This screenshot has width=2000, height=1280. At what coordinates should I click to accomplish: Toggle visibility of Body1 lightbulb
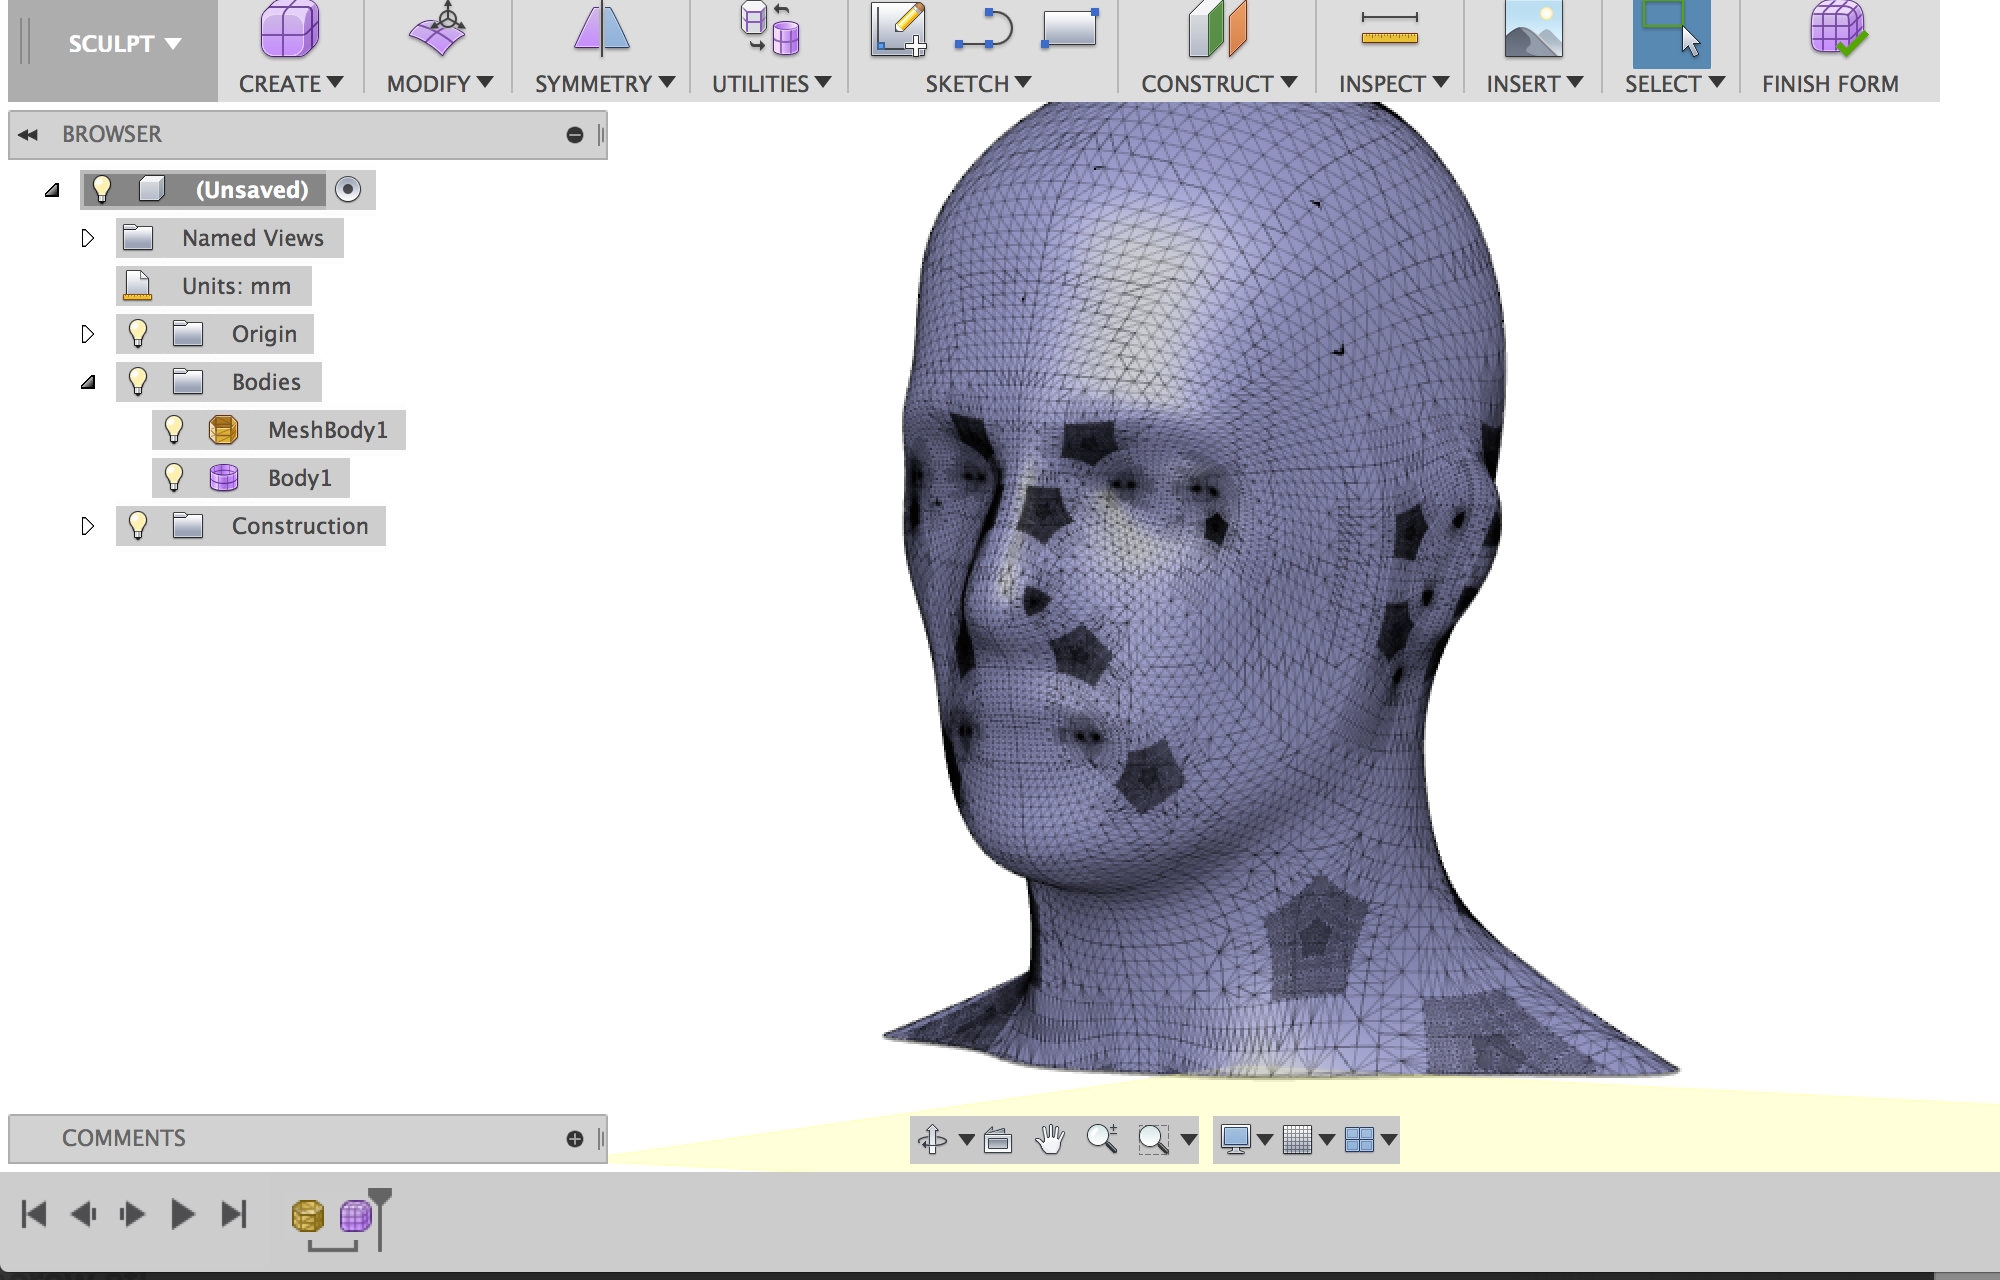click(174, 478)
